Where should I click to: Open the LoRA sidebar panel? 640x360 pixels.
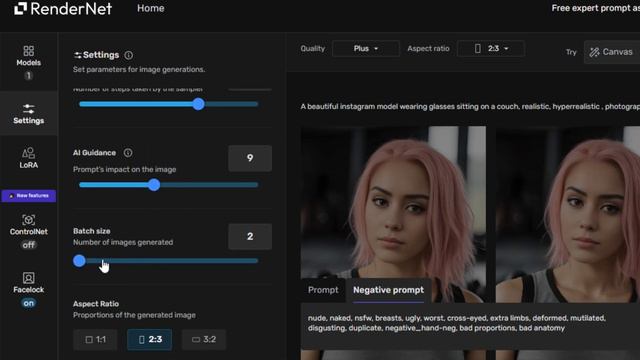(x=29, y=158)
